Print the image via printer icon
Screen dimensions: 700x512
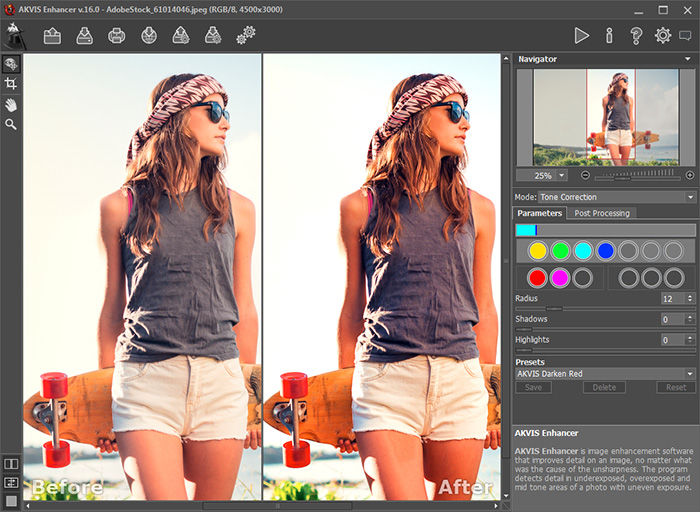pyautogui.click(x=117, y=36)
